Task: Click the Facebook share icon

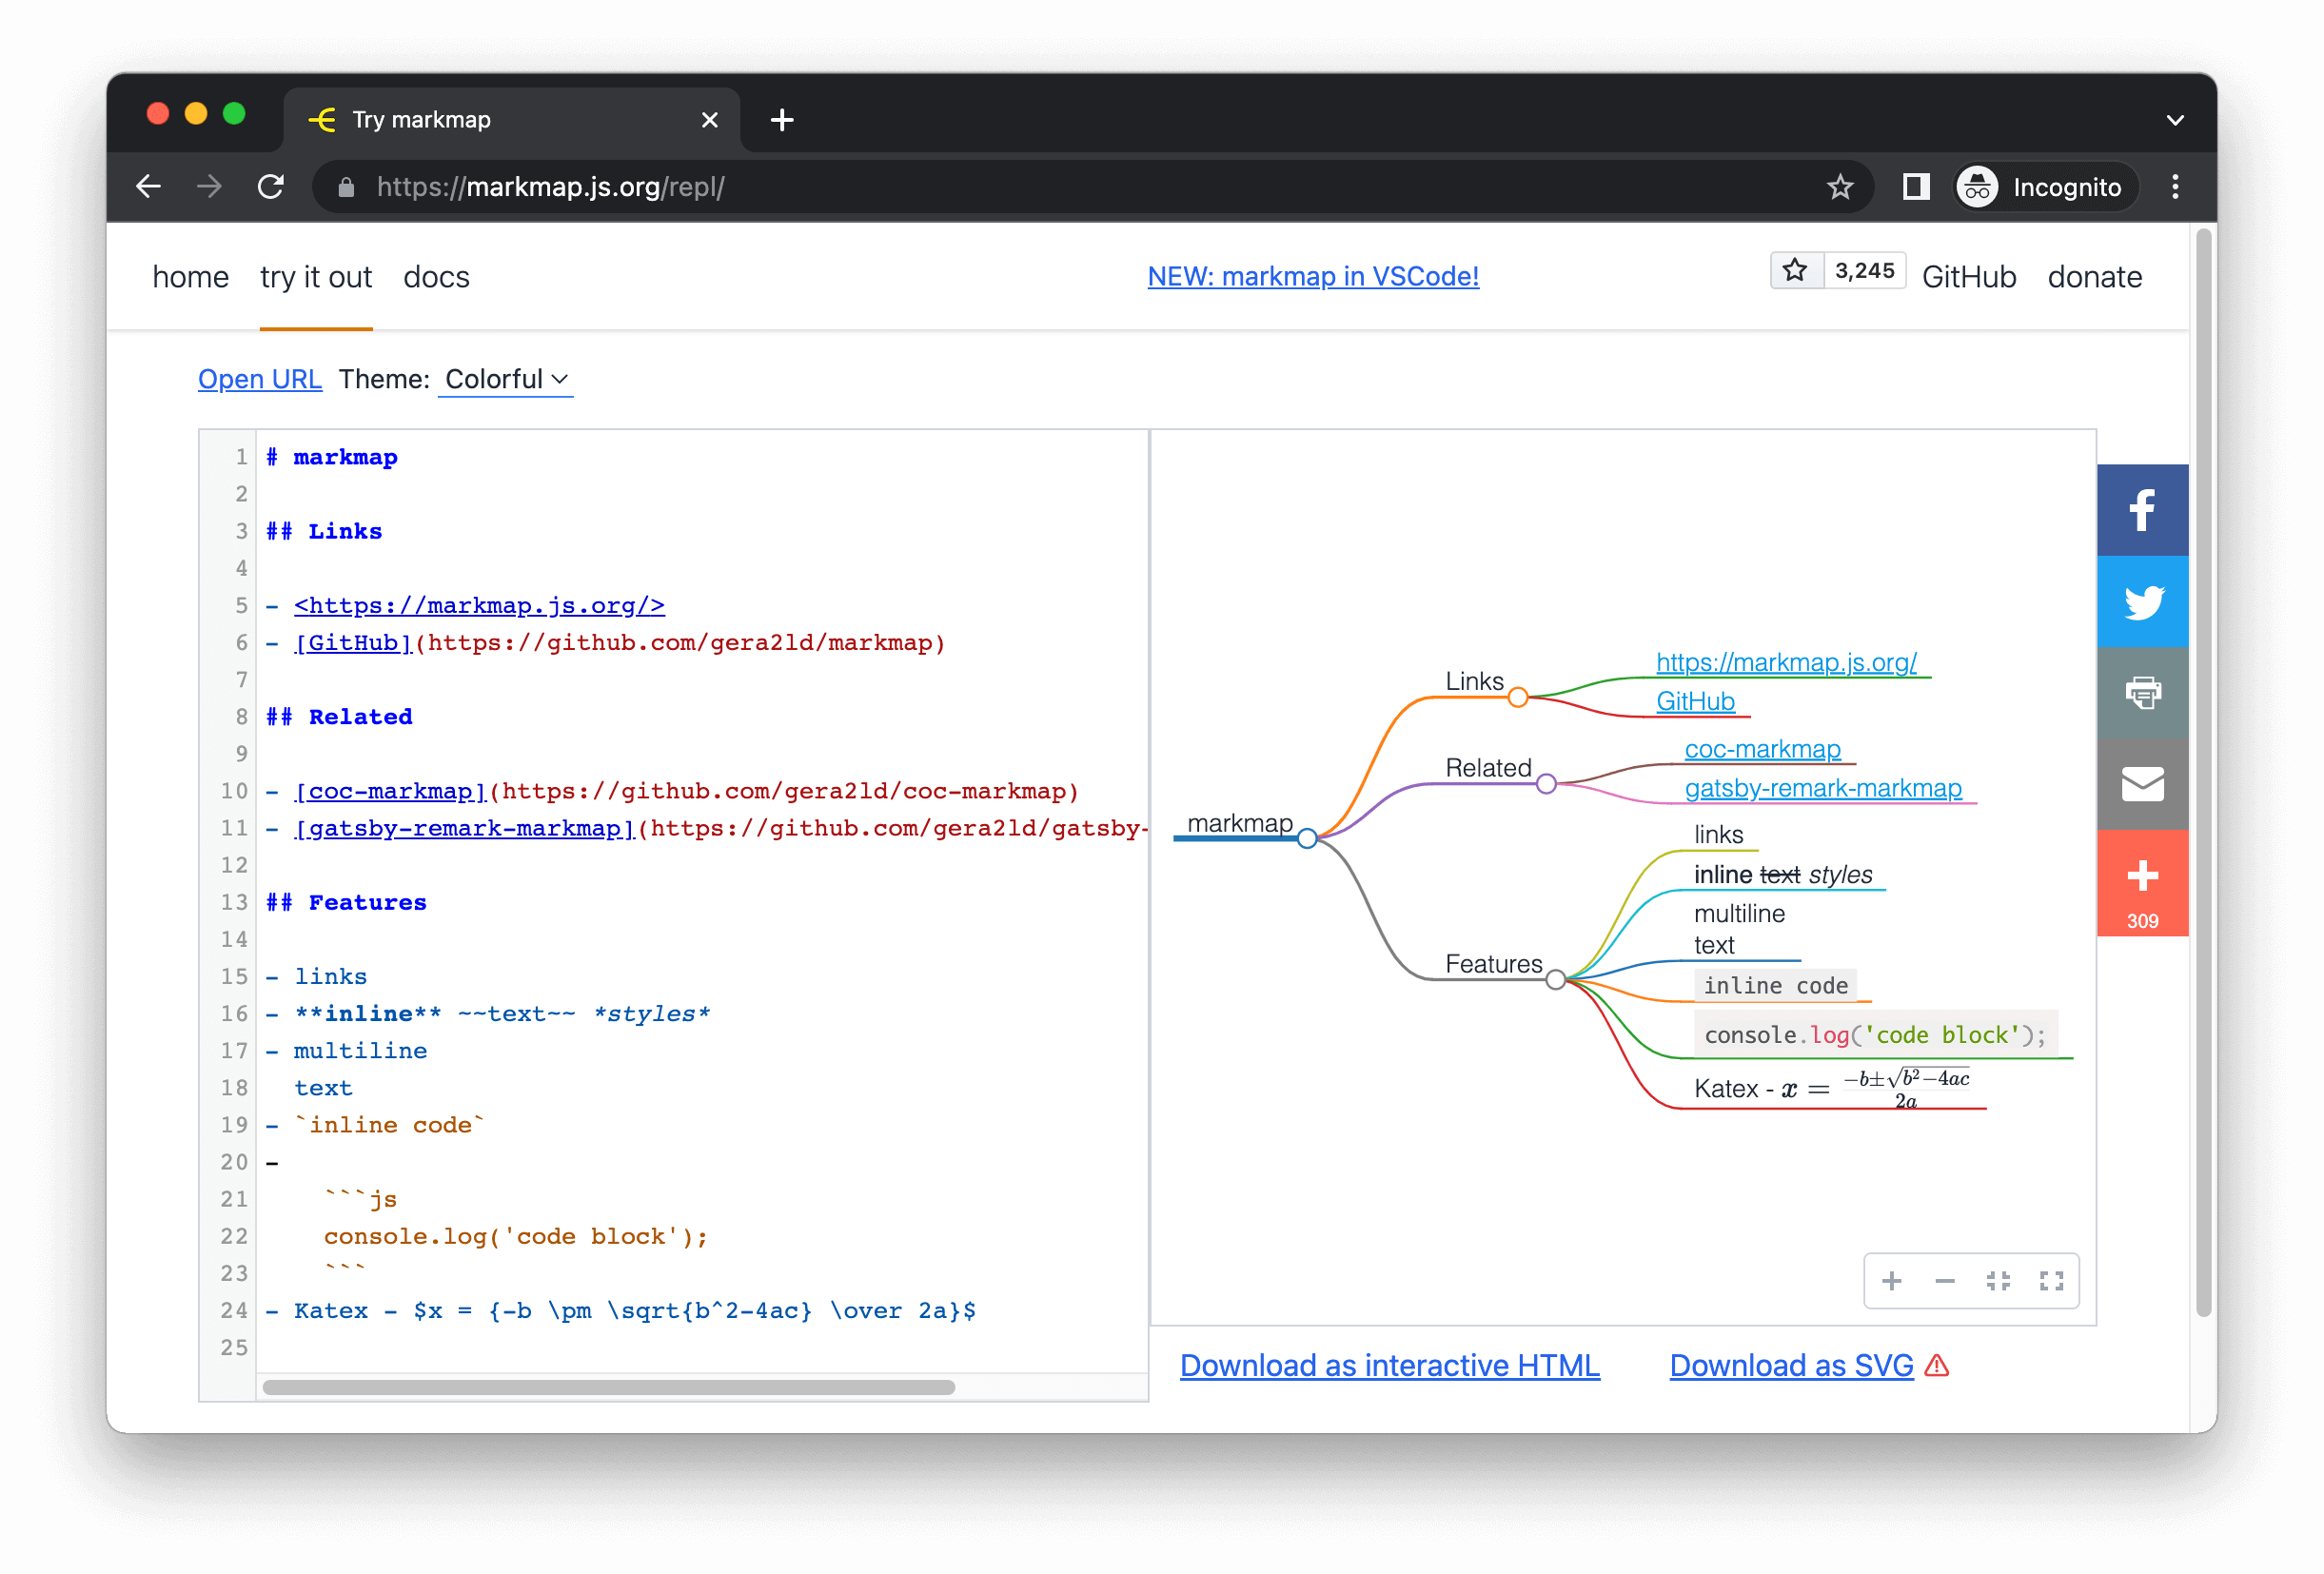Action: [2141, 510]
